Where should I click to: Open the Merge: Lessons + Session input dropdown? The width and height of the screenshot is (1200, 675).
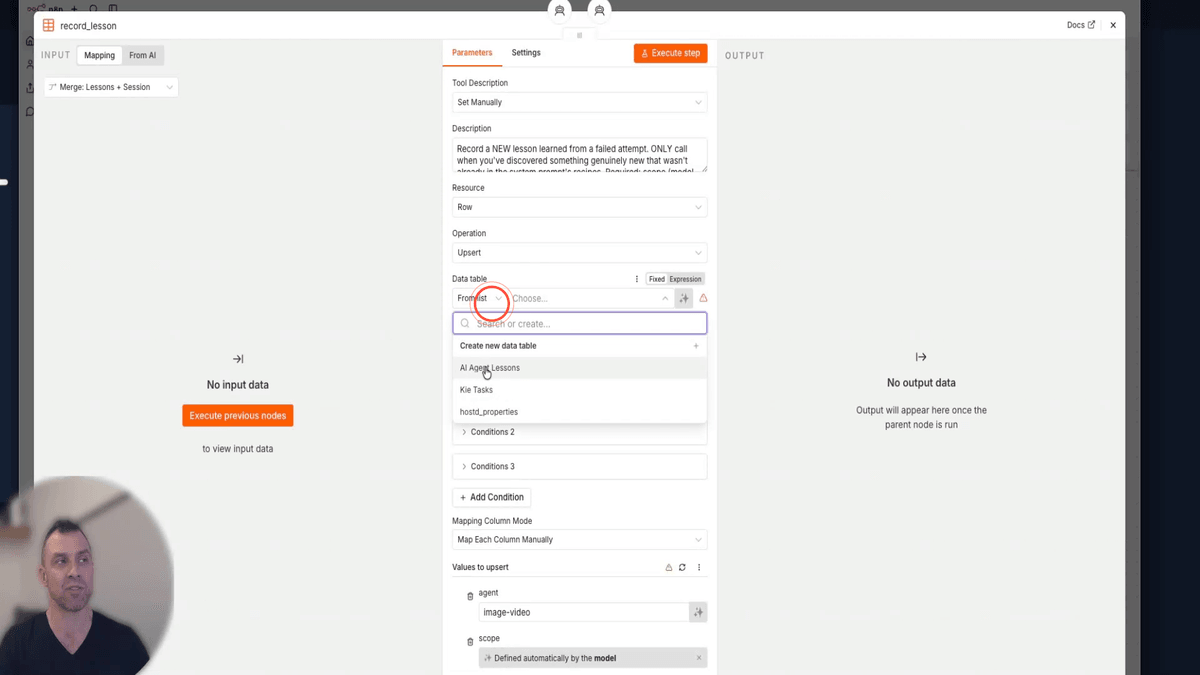tap(111, 87)
